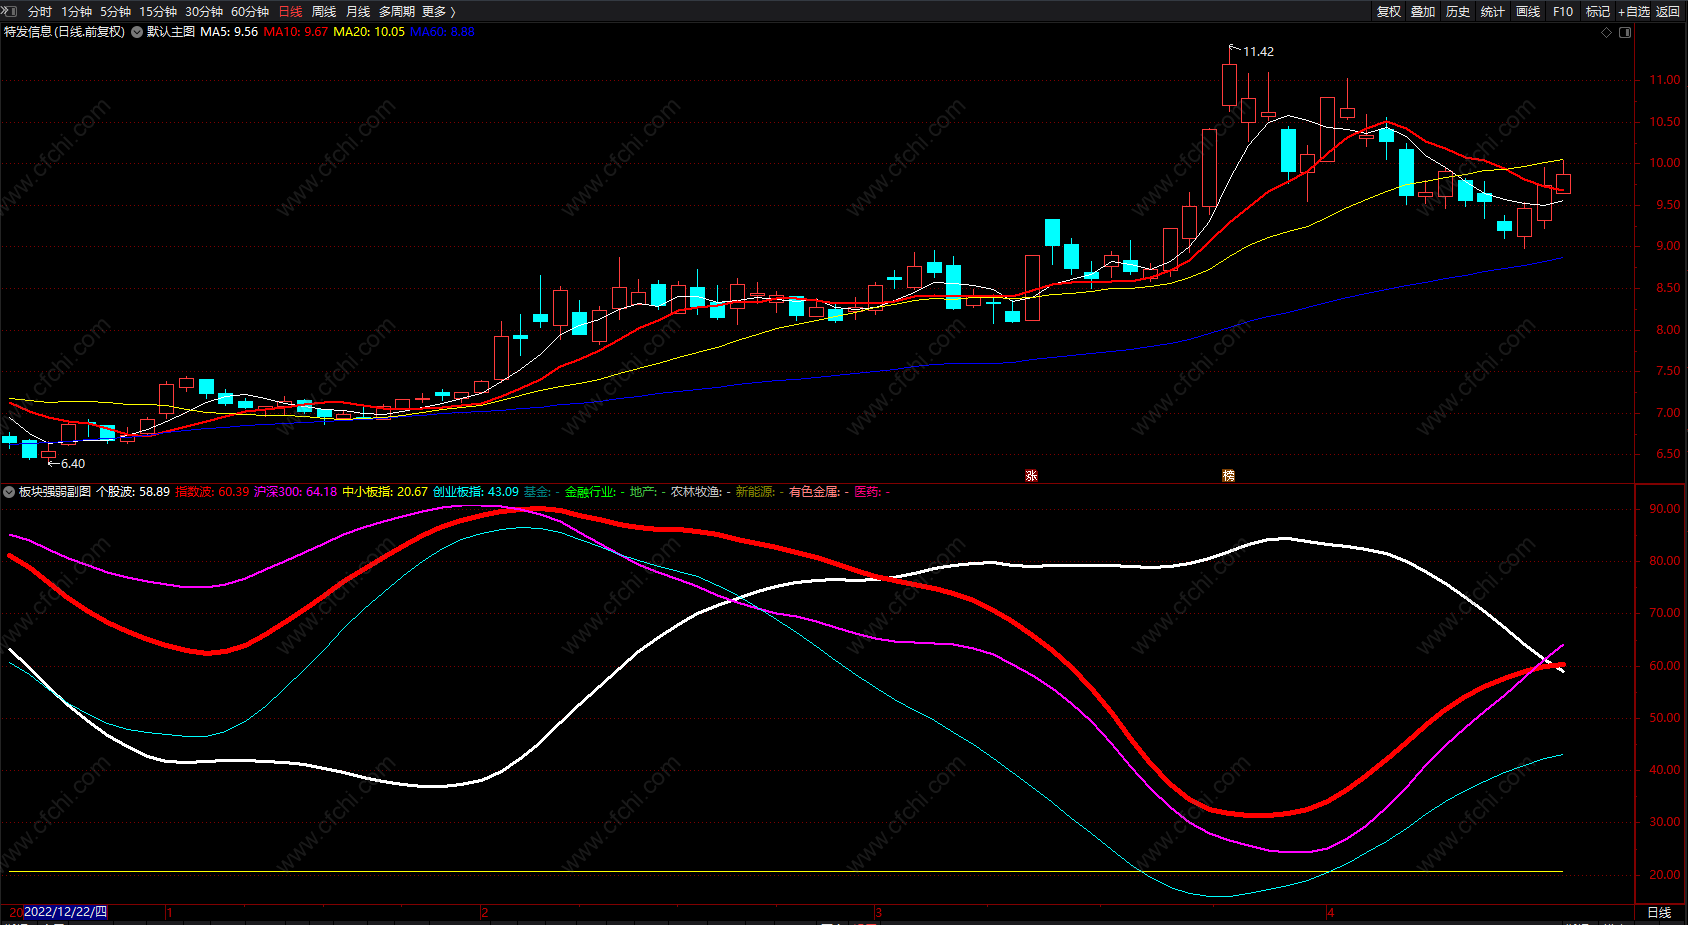Click the 基金 legend label
The image size is (1688, 925).
click(x=537, y=492)
